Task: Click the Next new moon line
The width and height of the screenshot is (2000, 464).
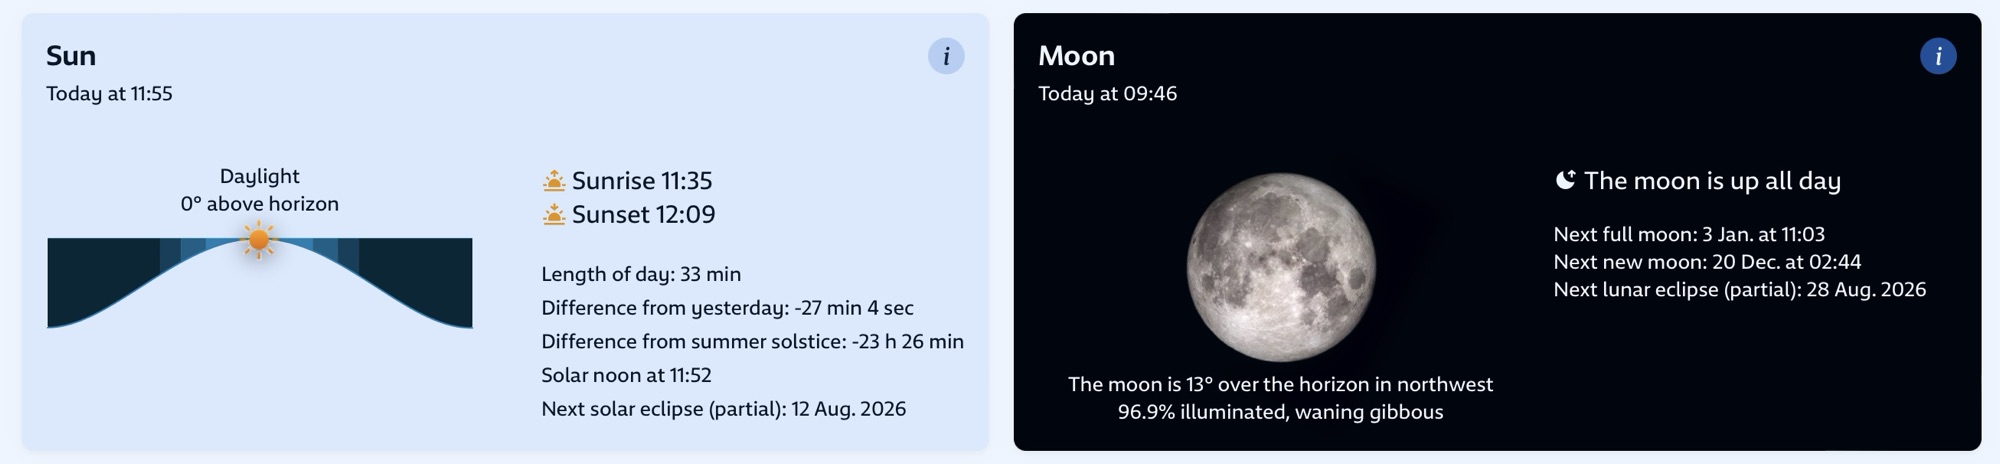Action: [1707, 262]
